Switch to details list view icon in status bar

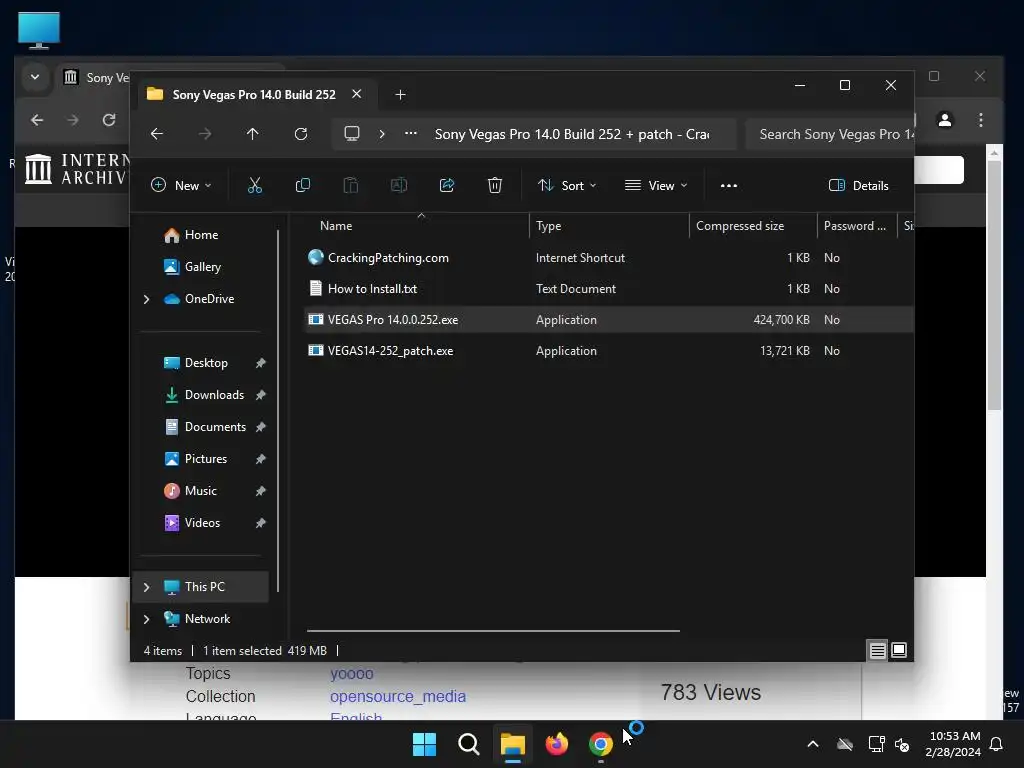click(x=877, y=650)
